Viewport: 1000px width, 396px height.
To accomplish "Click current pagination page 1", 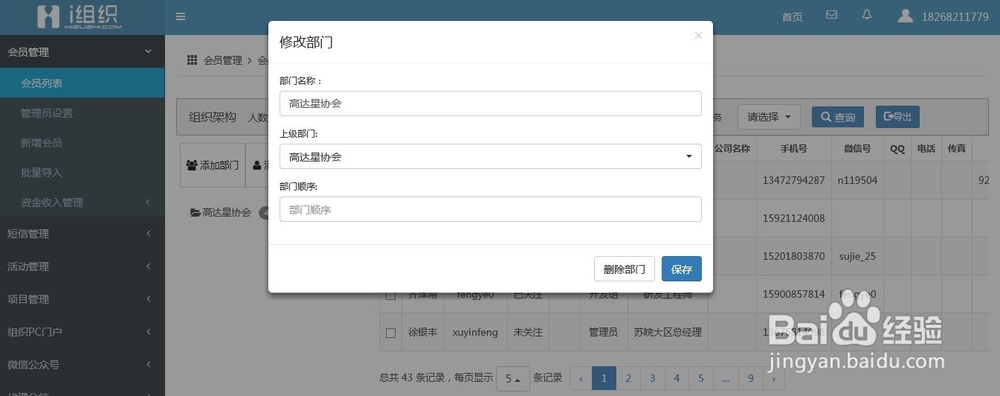I will point(604,378).
